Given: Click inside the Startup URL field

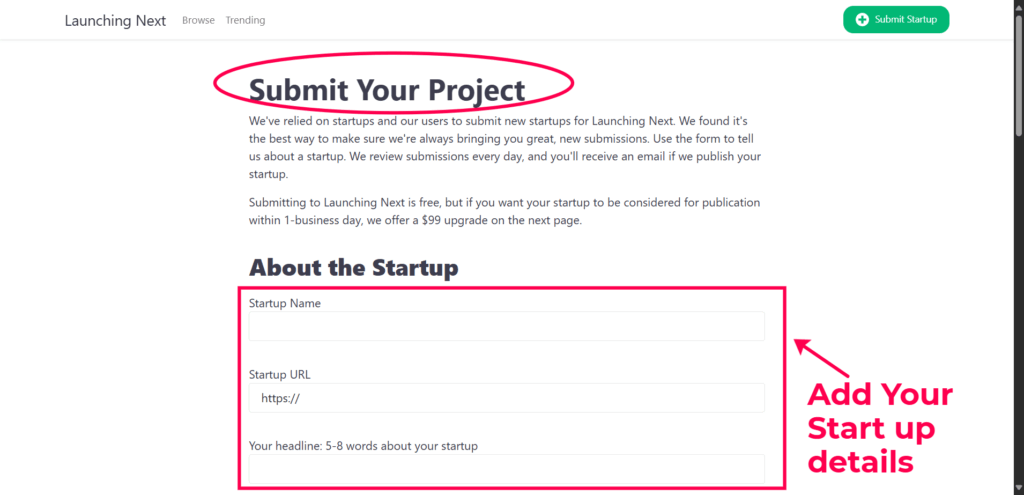Looking at the screenshot, I should [x=506, y=398].
